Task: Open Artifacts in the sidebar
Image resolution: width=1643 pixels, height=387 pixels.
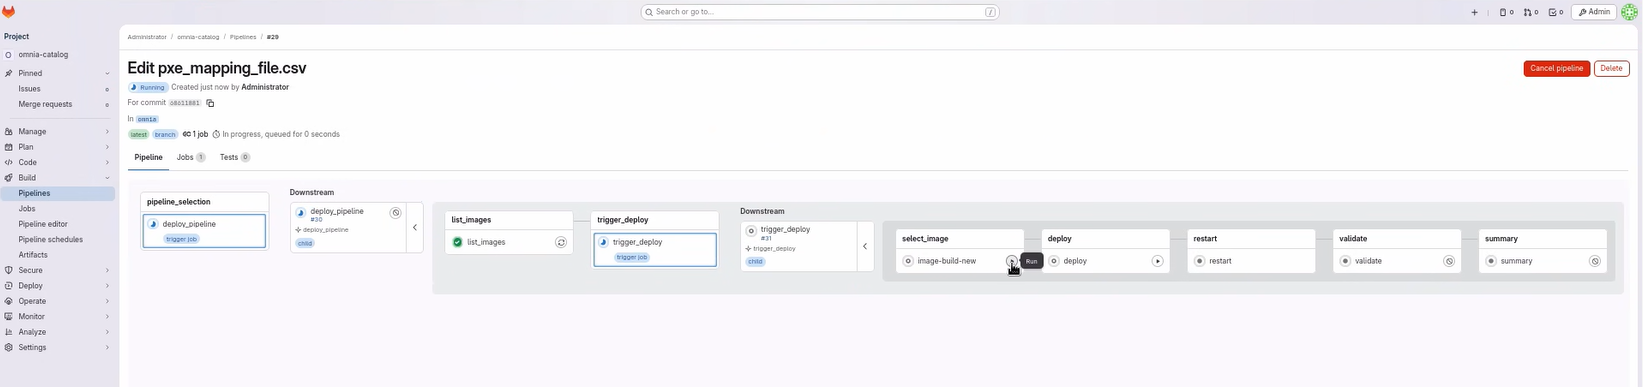Action: click(57, 255)
